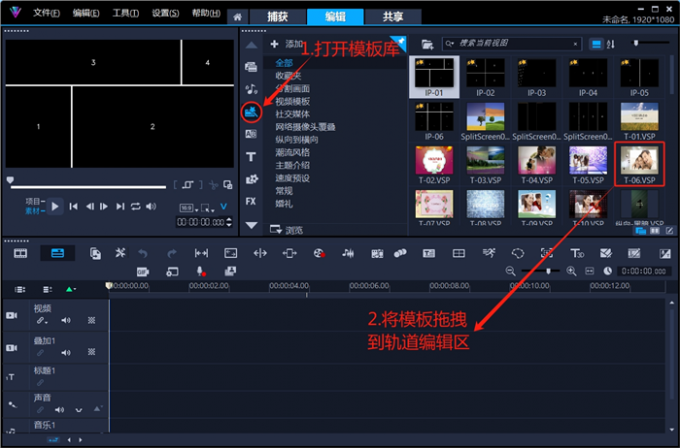This screenshot has width=680, height=448.
Task: Click the import media files folder icon
Action: (428, 44)
